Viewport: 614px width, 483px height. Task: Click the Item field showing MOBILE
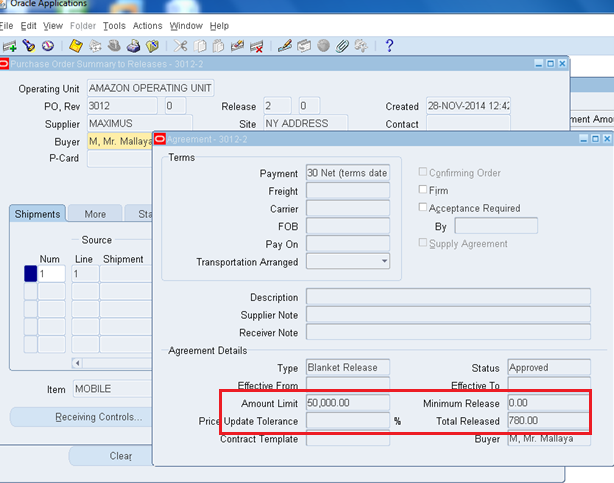[x=112, y=389]
